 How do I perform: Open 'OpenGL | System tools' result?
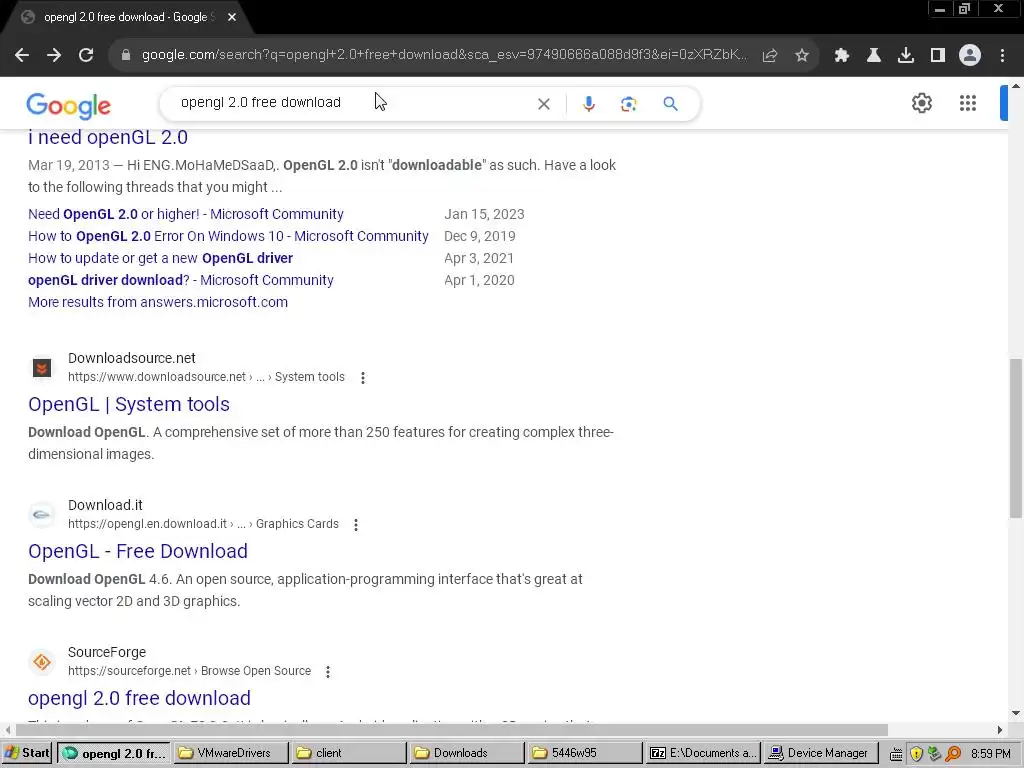pyautogui.click(x=129, y=404)
